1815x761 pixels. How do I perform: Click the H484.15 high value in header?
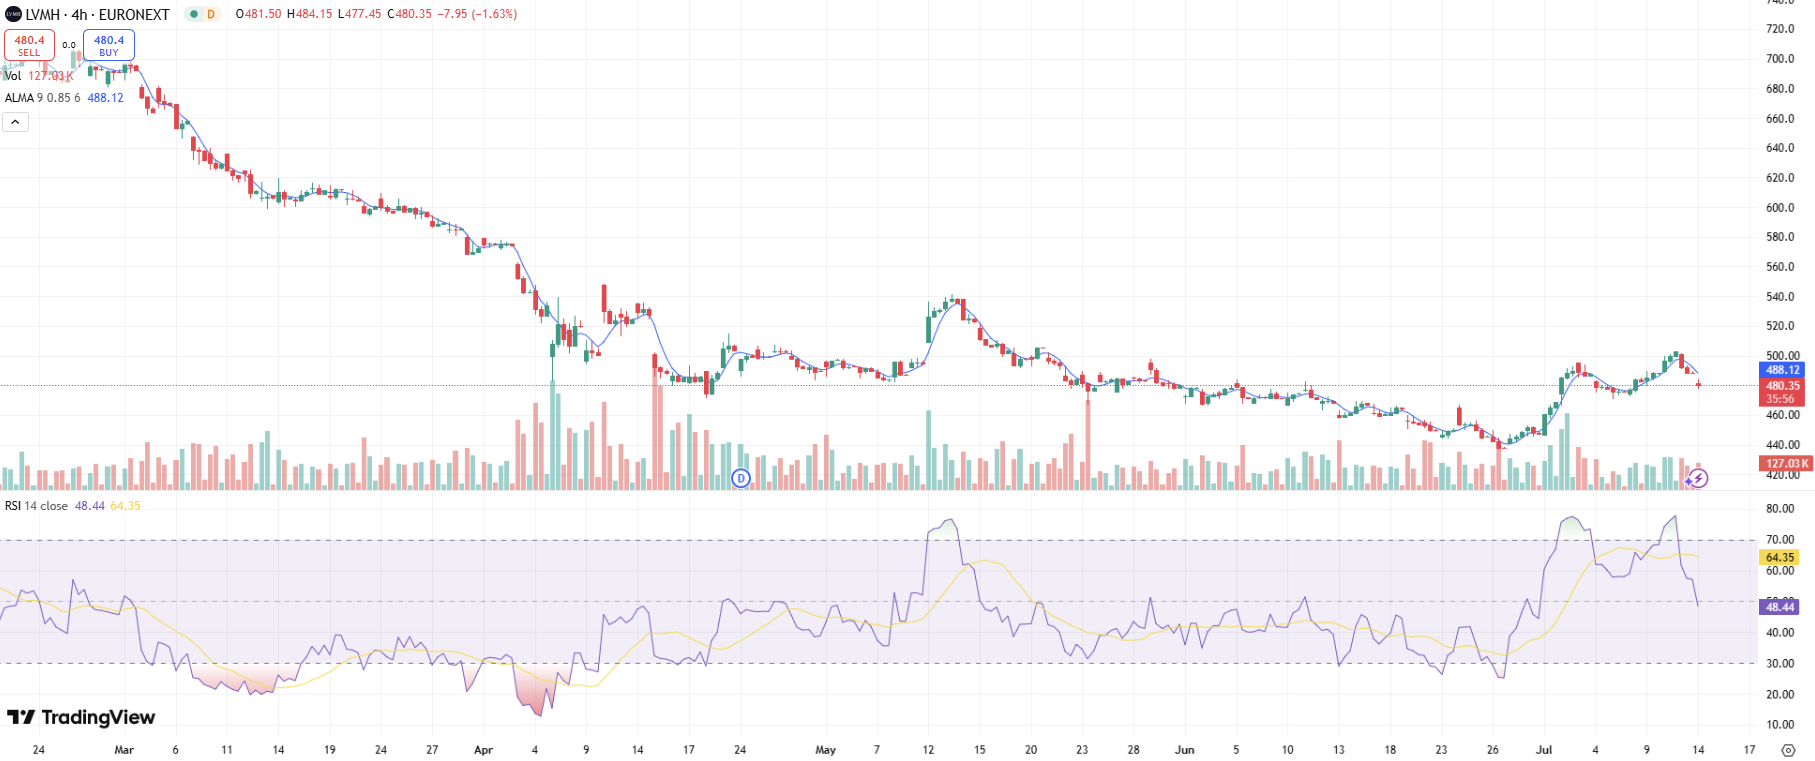click(309, 14)
